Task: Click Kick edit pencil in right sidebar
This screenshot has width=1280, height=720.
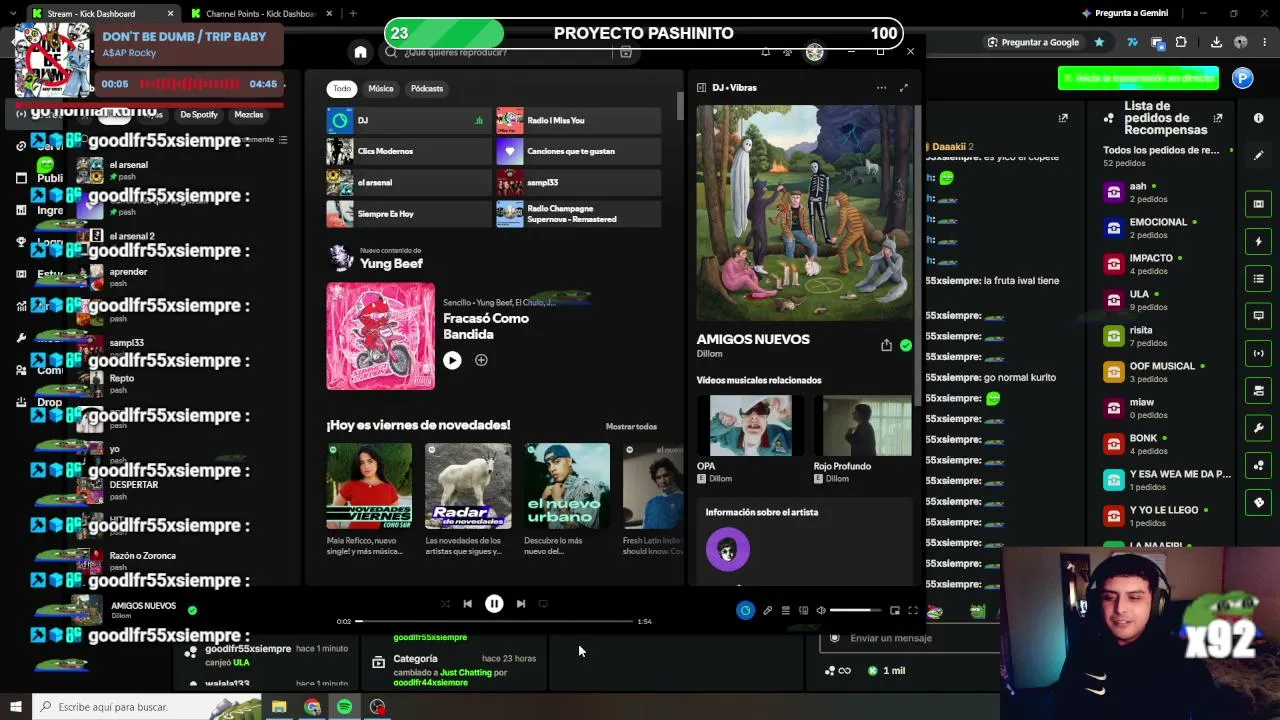Action: tap(1259, 155)
